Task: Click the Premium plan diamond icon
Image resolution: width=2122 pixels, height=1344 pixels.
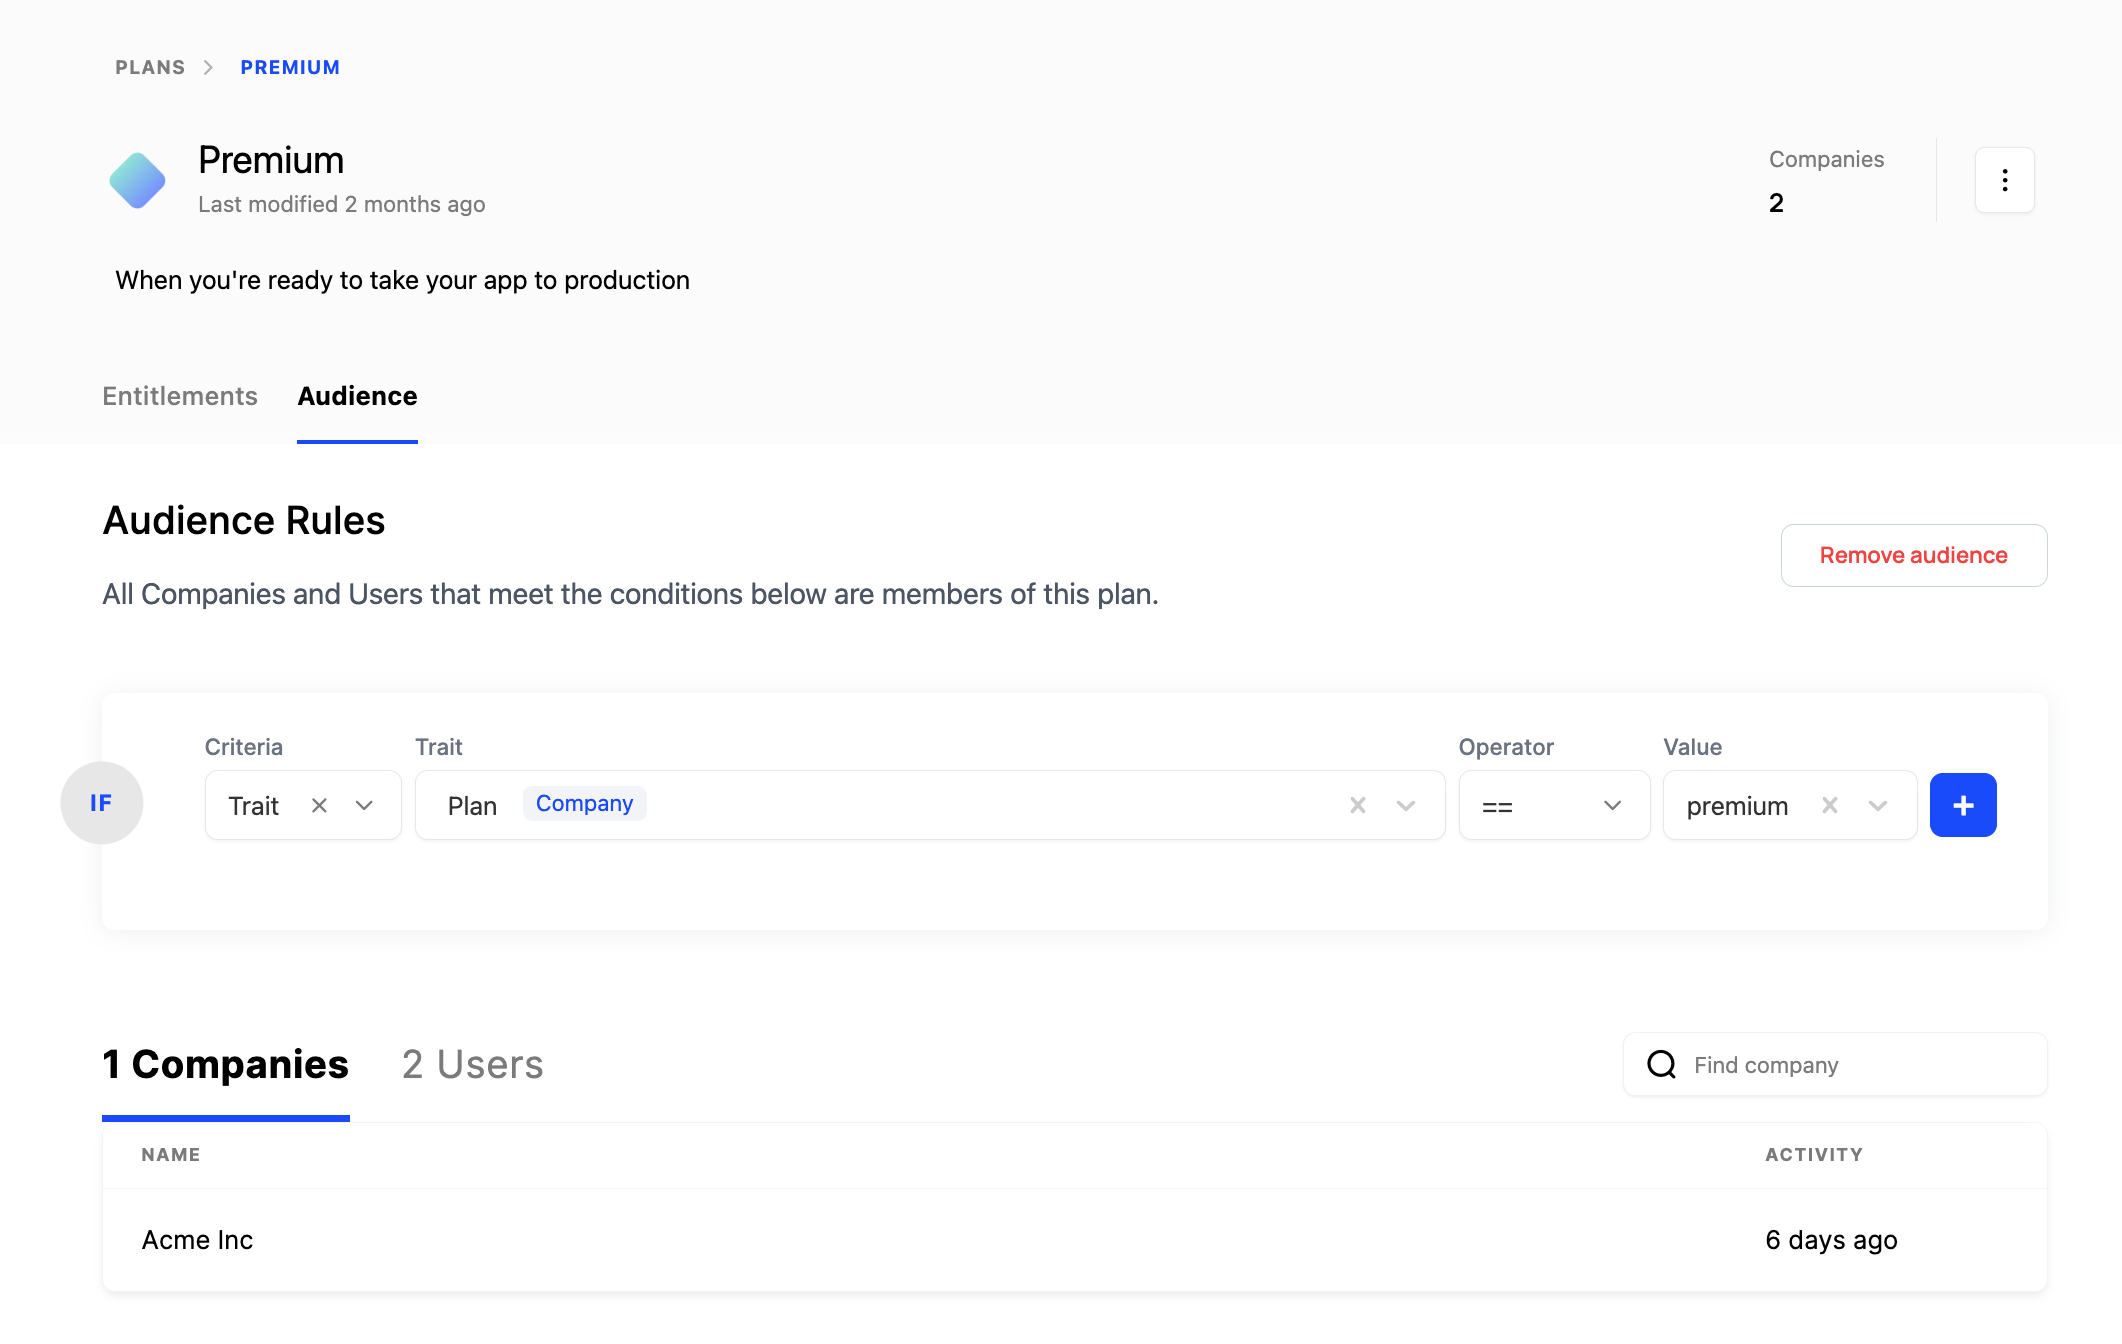Action: pos(137,181)
